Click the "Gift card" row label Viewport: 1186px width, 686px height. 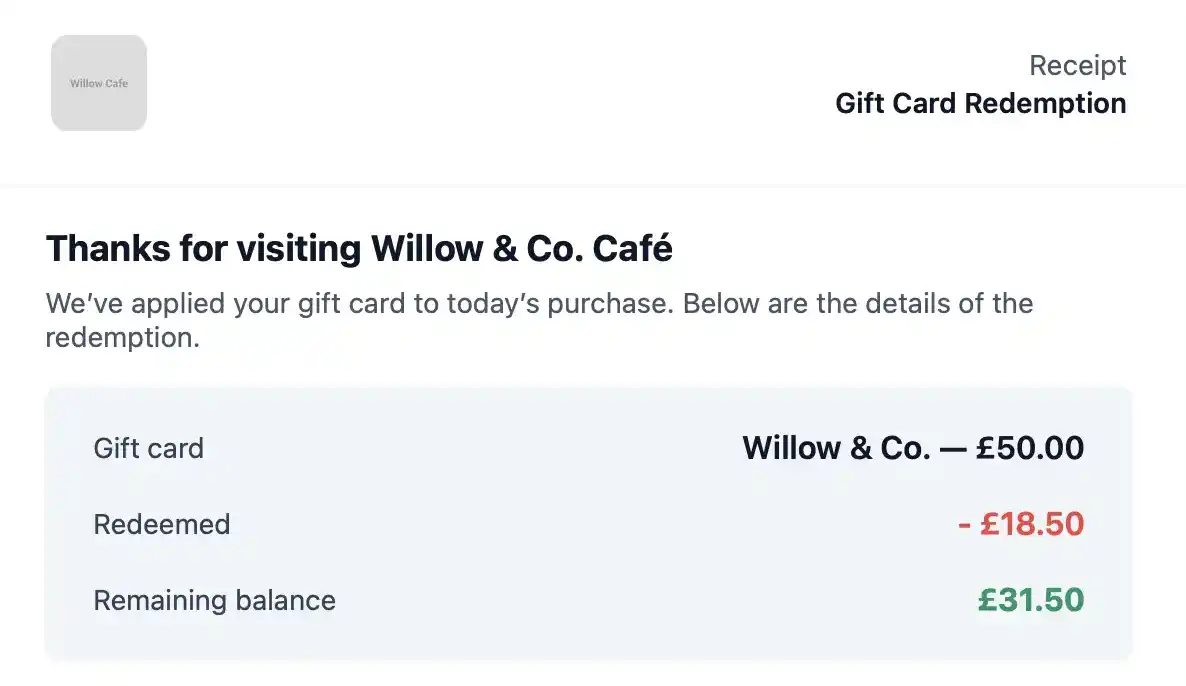(x=148, y=448)
